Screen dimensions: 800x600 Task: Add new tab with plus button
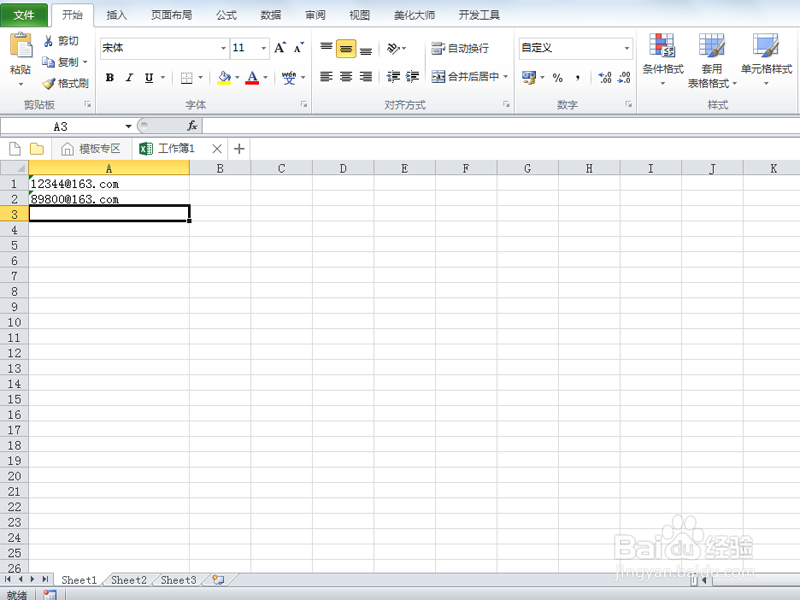(239, 148)
